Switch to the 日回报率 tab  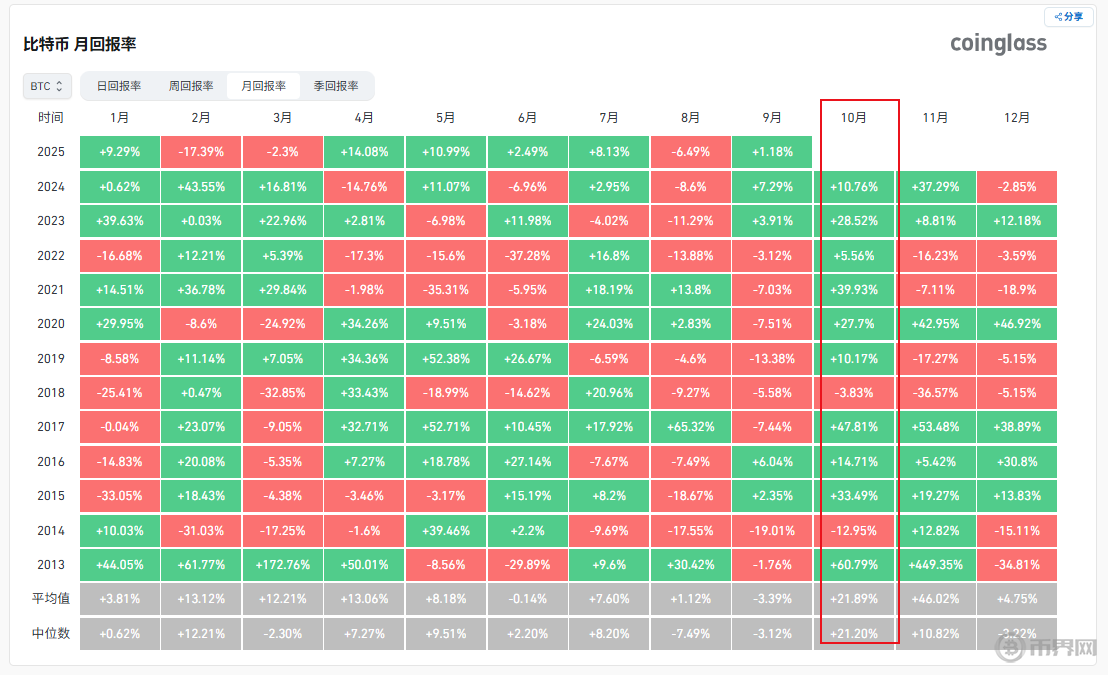click(x=119, y=86)
